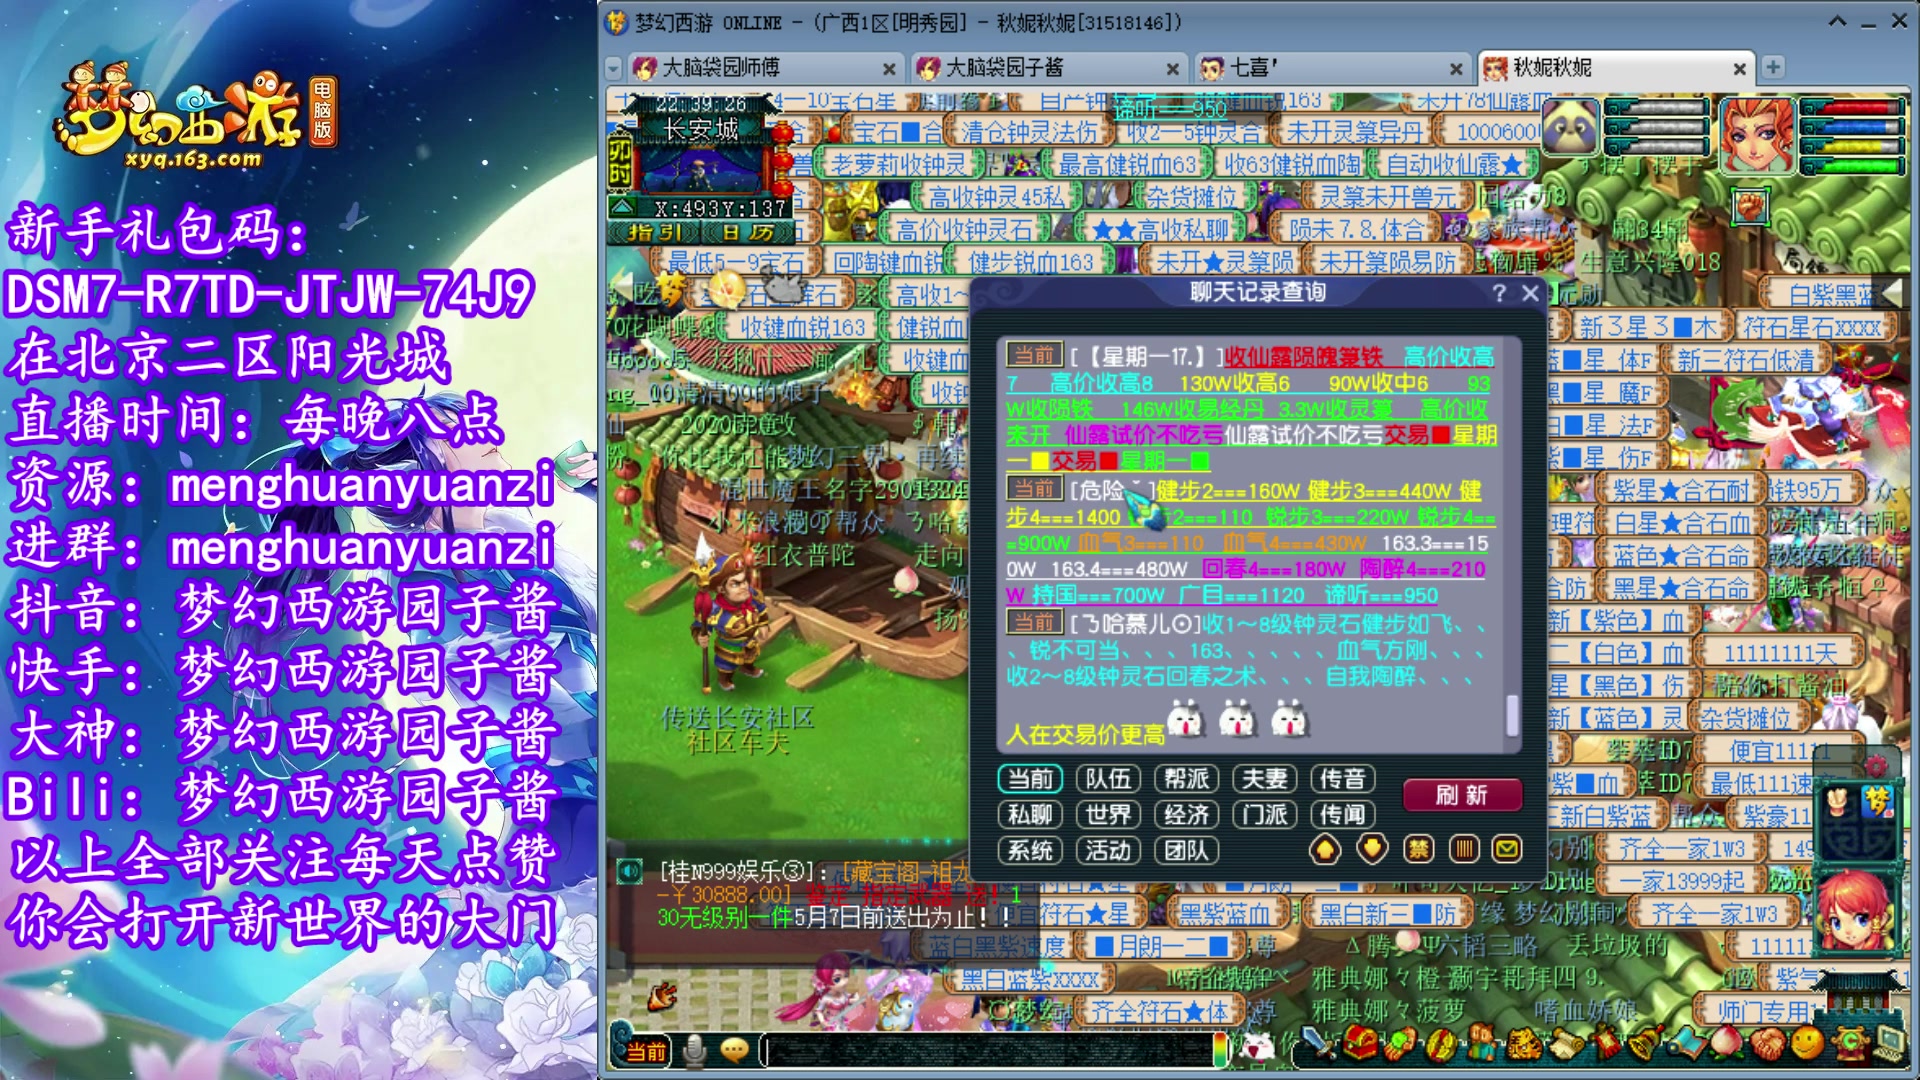The width and height of the screenshot is (1920, 1080).
Task: Close the 聊天记录查询 dialog
Action: click(1530, 292)
